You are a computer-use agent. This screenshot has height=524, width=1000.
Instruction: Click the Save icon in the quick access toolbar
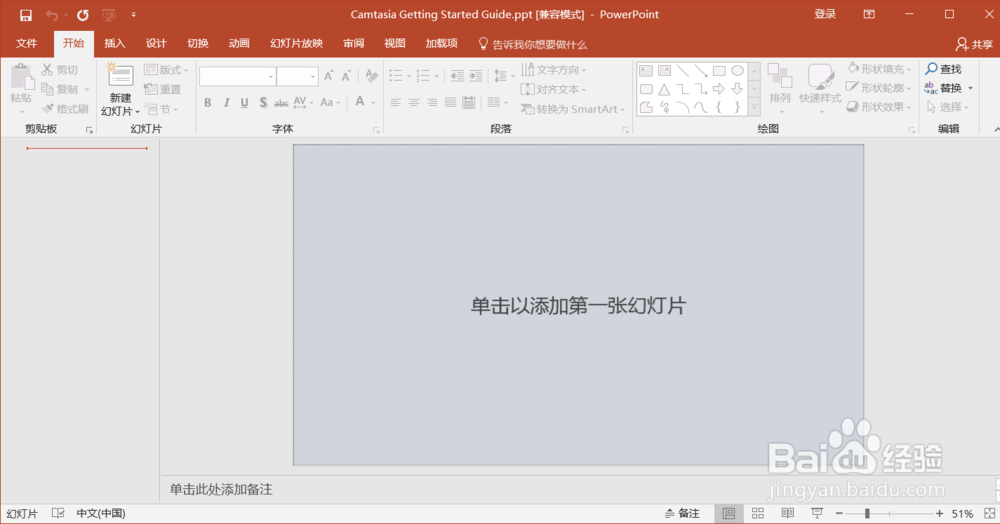point(26,15)
